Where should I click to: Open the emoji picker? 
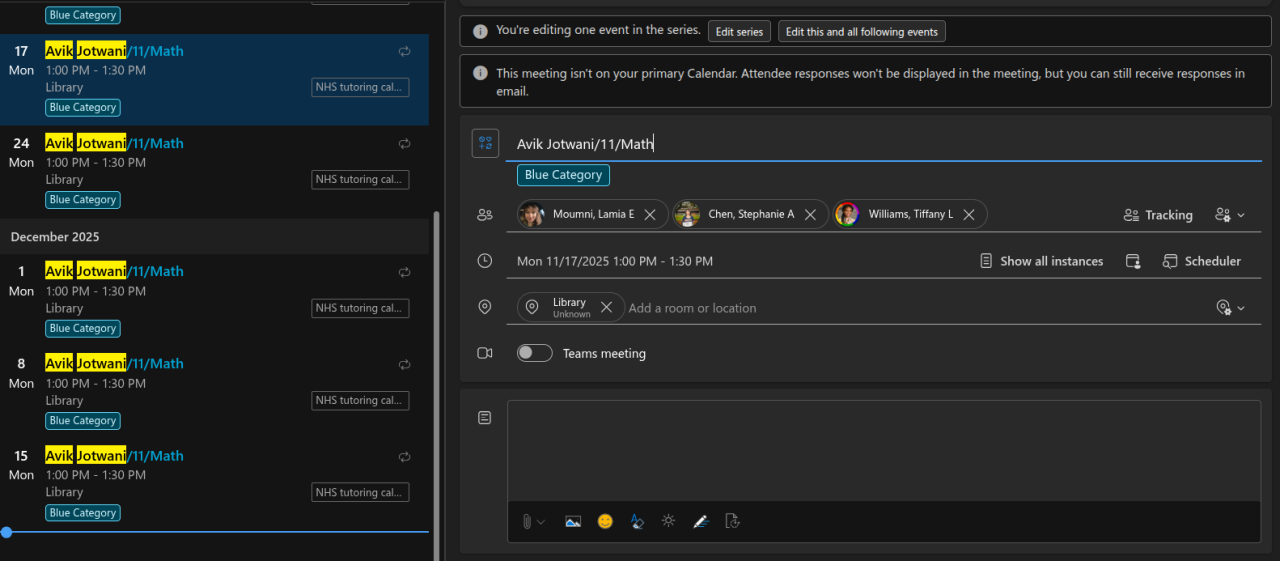point(605,521)
